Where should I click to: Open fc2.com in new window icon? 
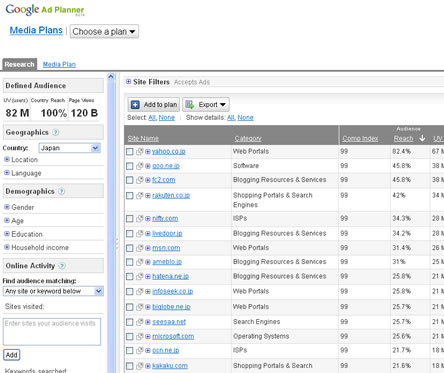tap(140, 180)
